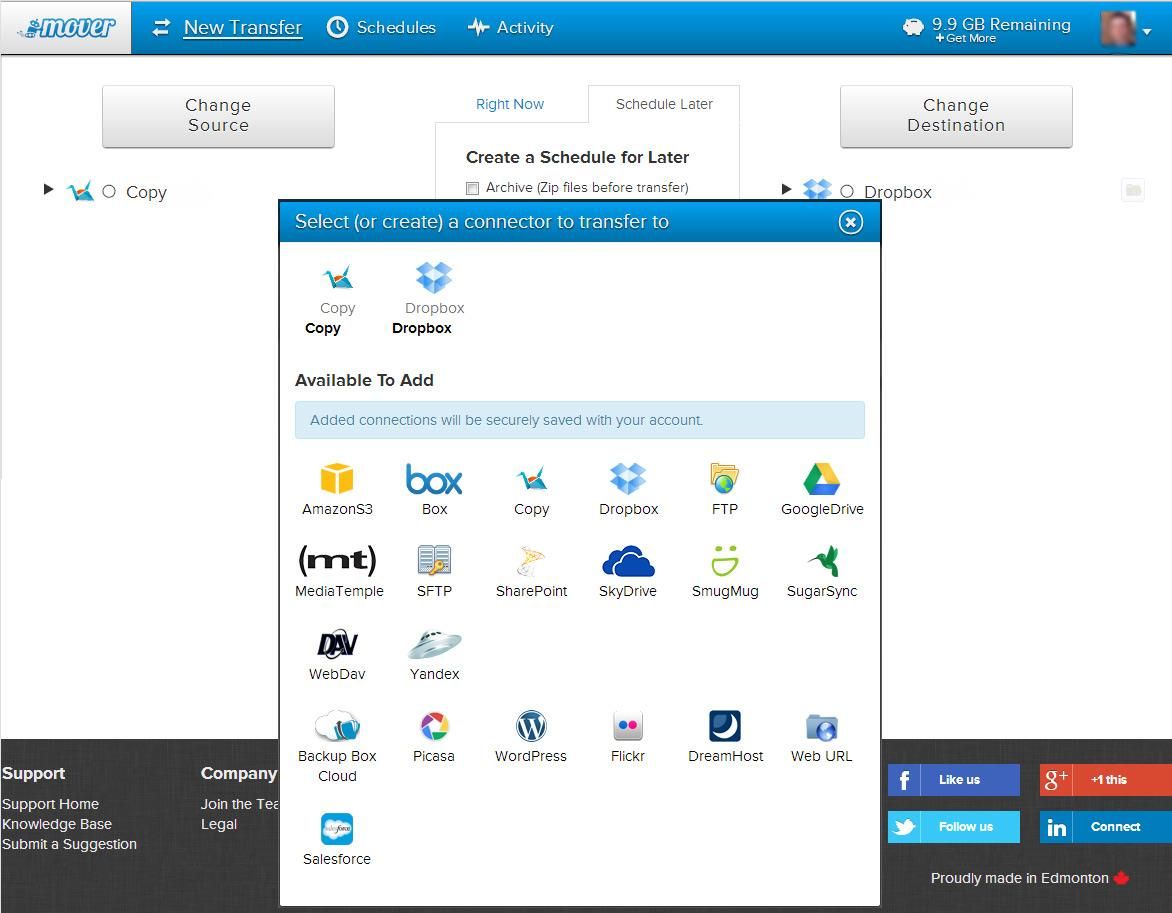Choose the AmazonS3 connector icon
Image resolution: width=1172 pixels, height=913 pixels.
coord(337,479)
